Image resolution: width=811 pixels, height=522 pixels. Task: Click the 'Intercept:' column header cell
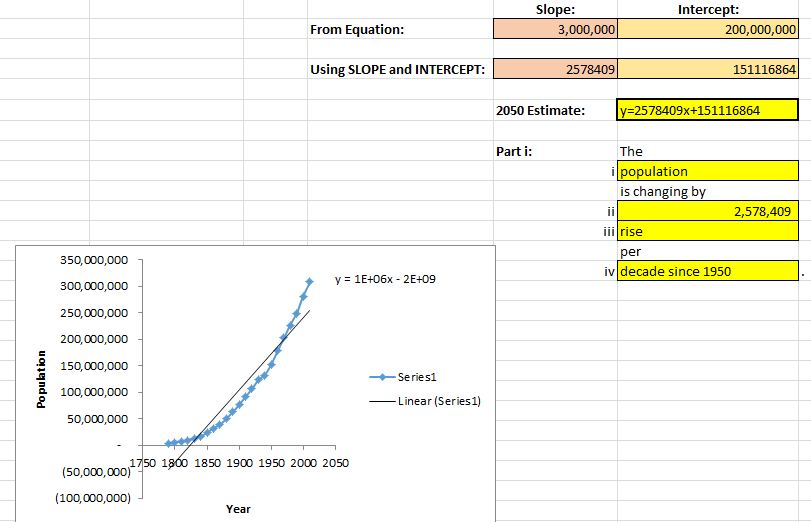708,9
